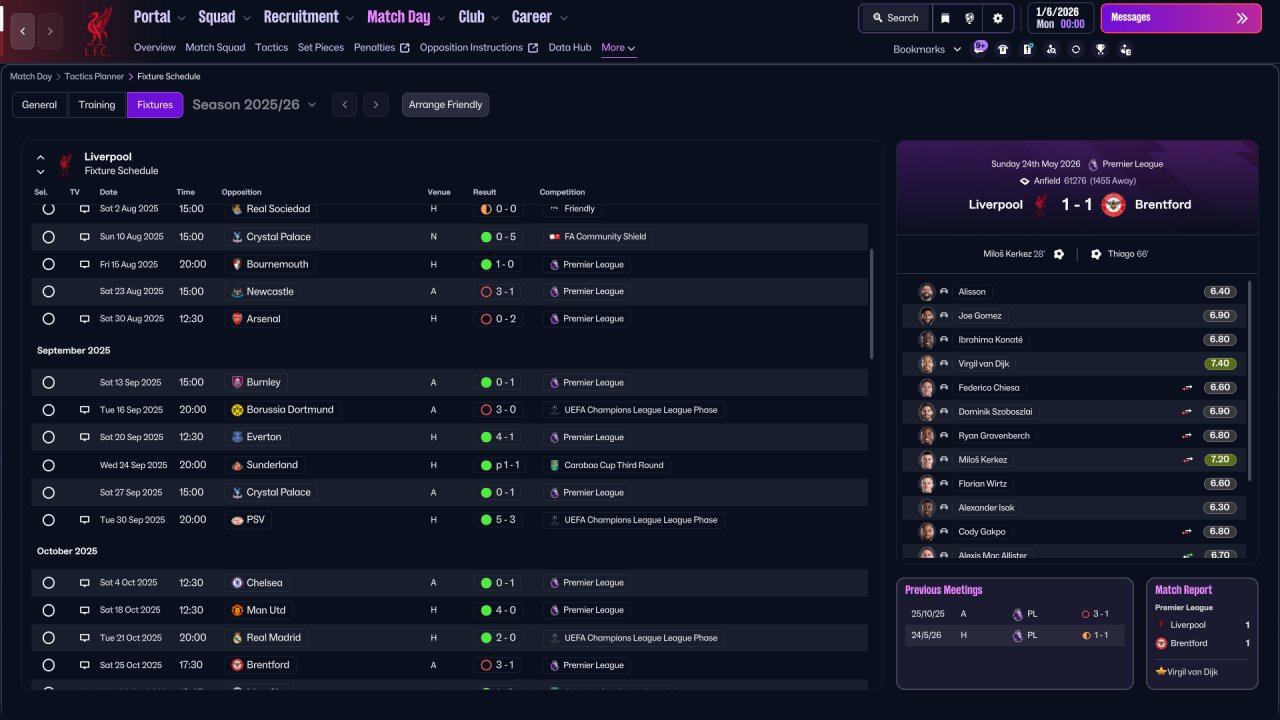Click the TV icon for the Bournemouth fixture
This screenshot has height=720, width=1280.
tap(85, 265)
